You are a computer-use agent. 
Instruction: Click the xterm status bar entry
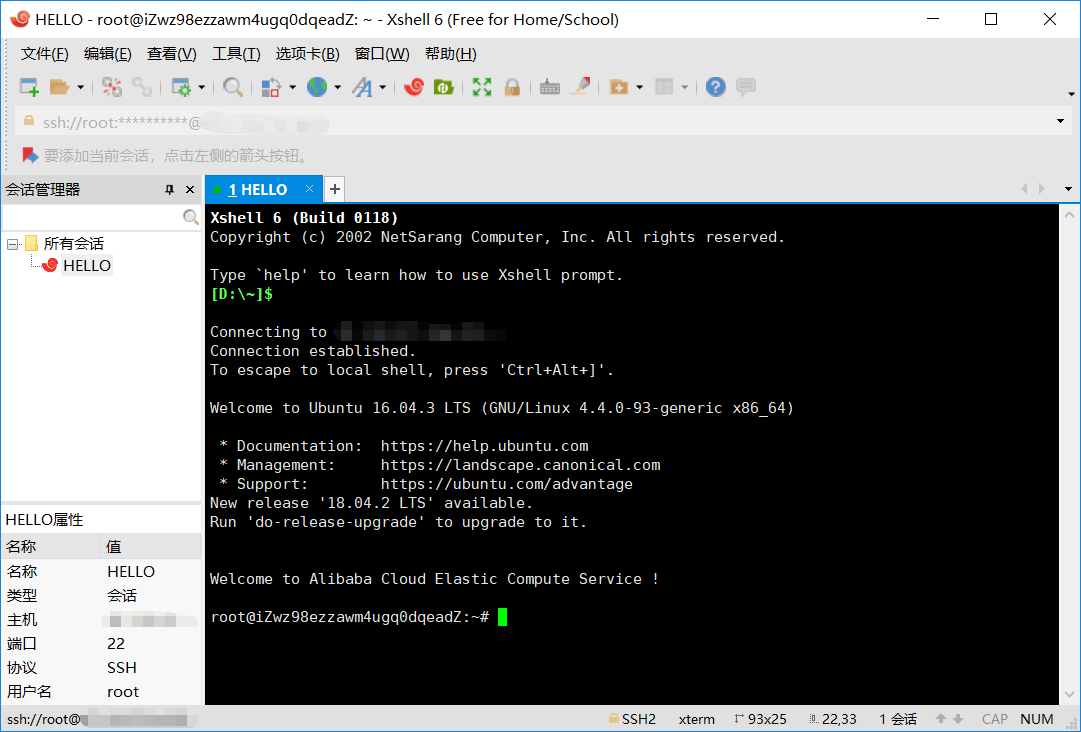(696, 719)
